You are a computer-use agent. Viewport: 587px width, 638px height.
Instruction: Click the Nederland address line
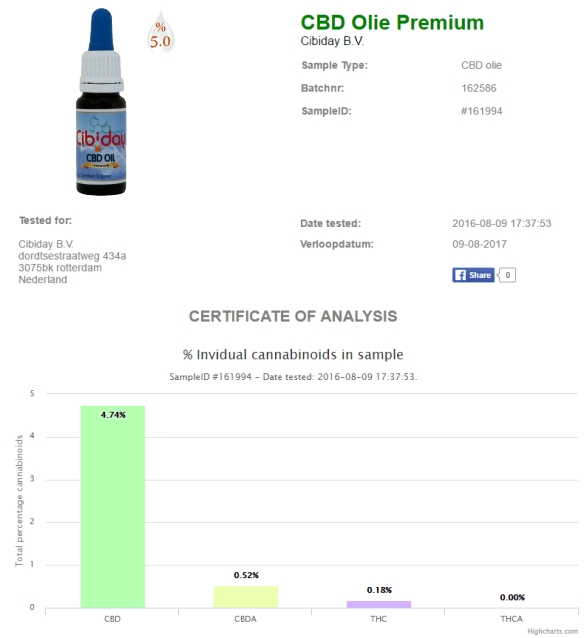point(43,280)
